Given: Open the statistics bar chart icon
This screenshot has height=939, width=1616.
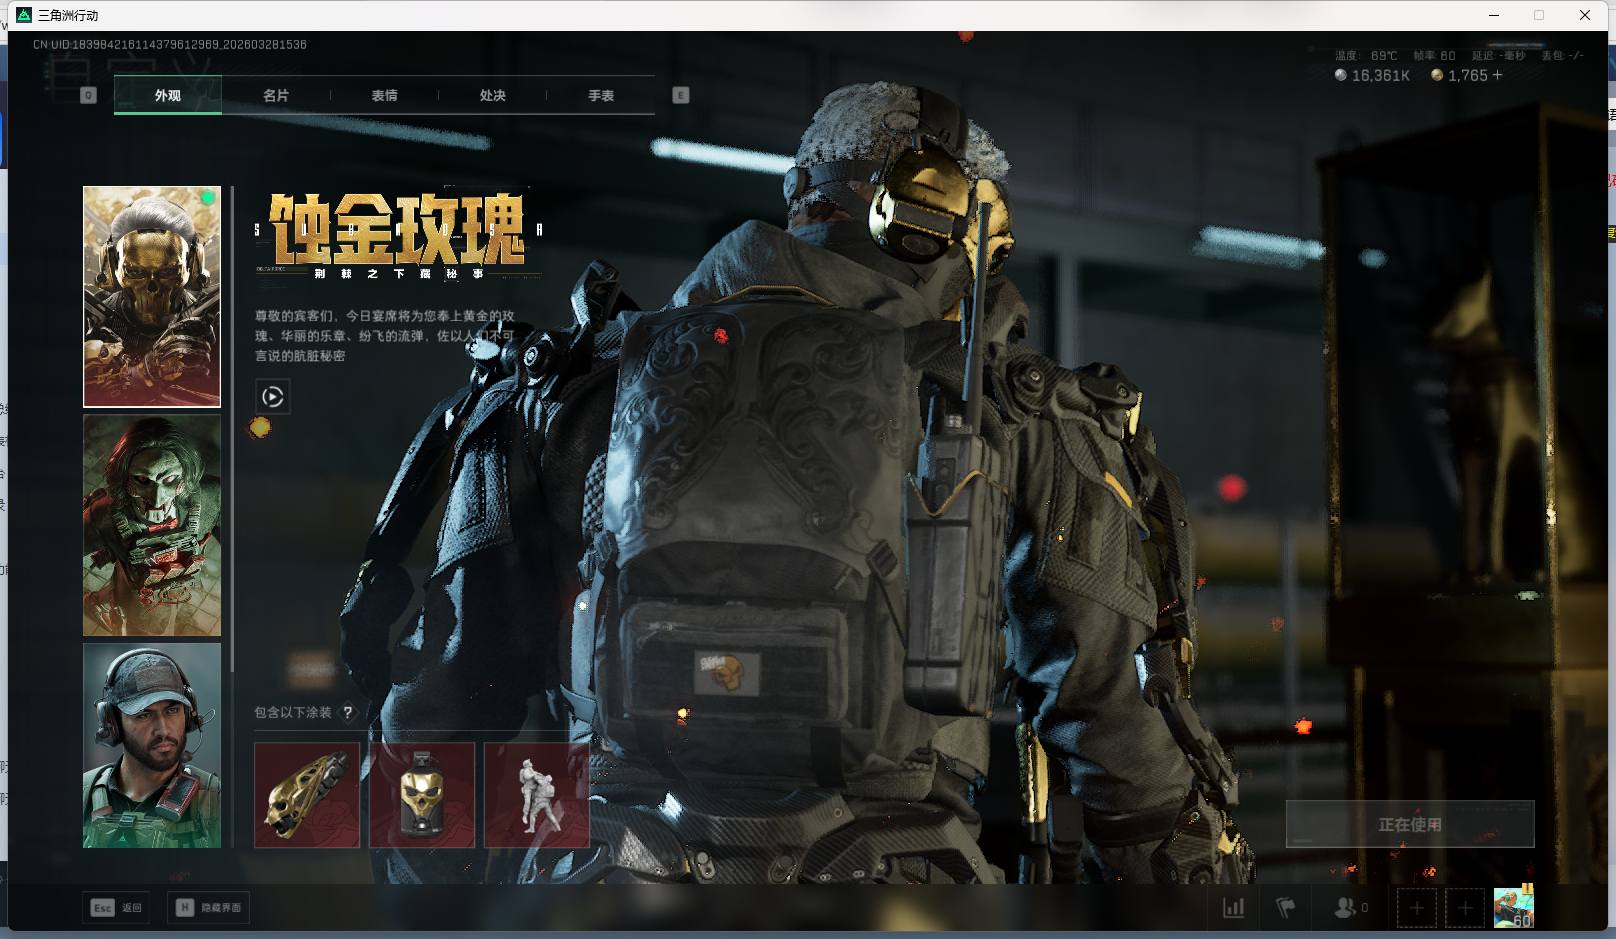Looking at the screenshot, I should 1234,908.
